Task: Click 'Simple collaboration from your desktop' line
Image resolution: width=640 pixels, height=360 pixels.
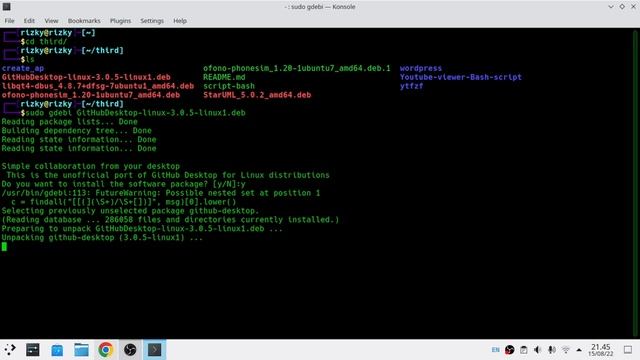Action: coord(91,167)
